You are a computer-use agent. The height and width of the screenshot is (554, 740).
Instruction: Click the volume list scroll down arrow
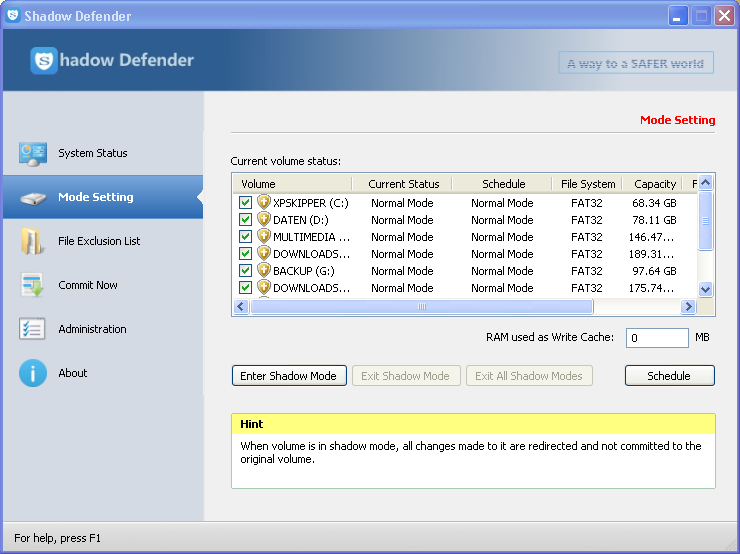pyautogui.click(x=705, y=289)
